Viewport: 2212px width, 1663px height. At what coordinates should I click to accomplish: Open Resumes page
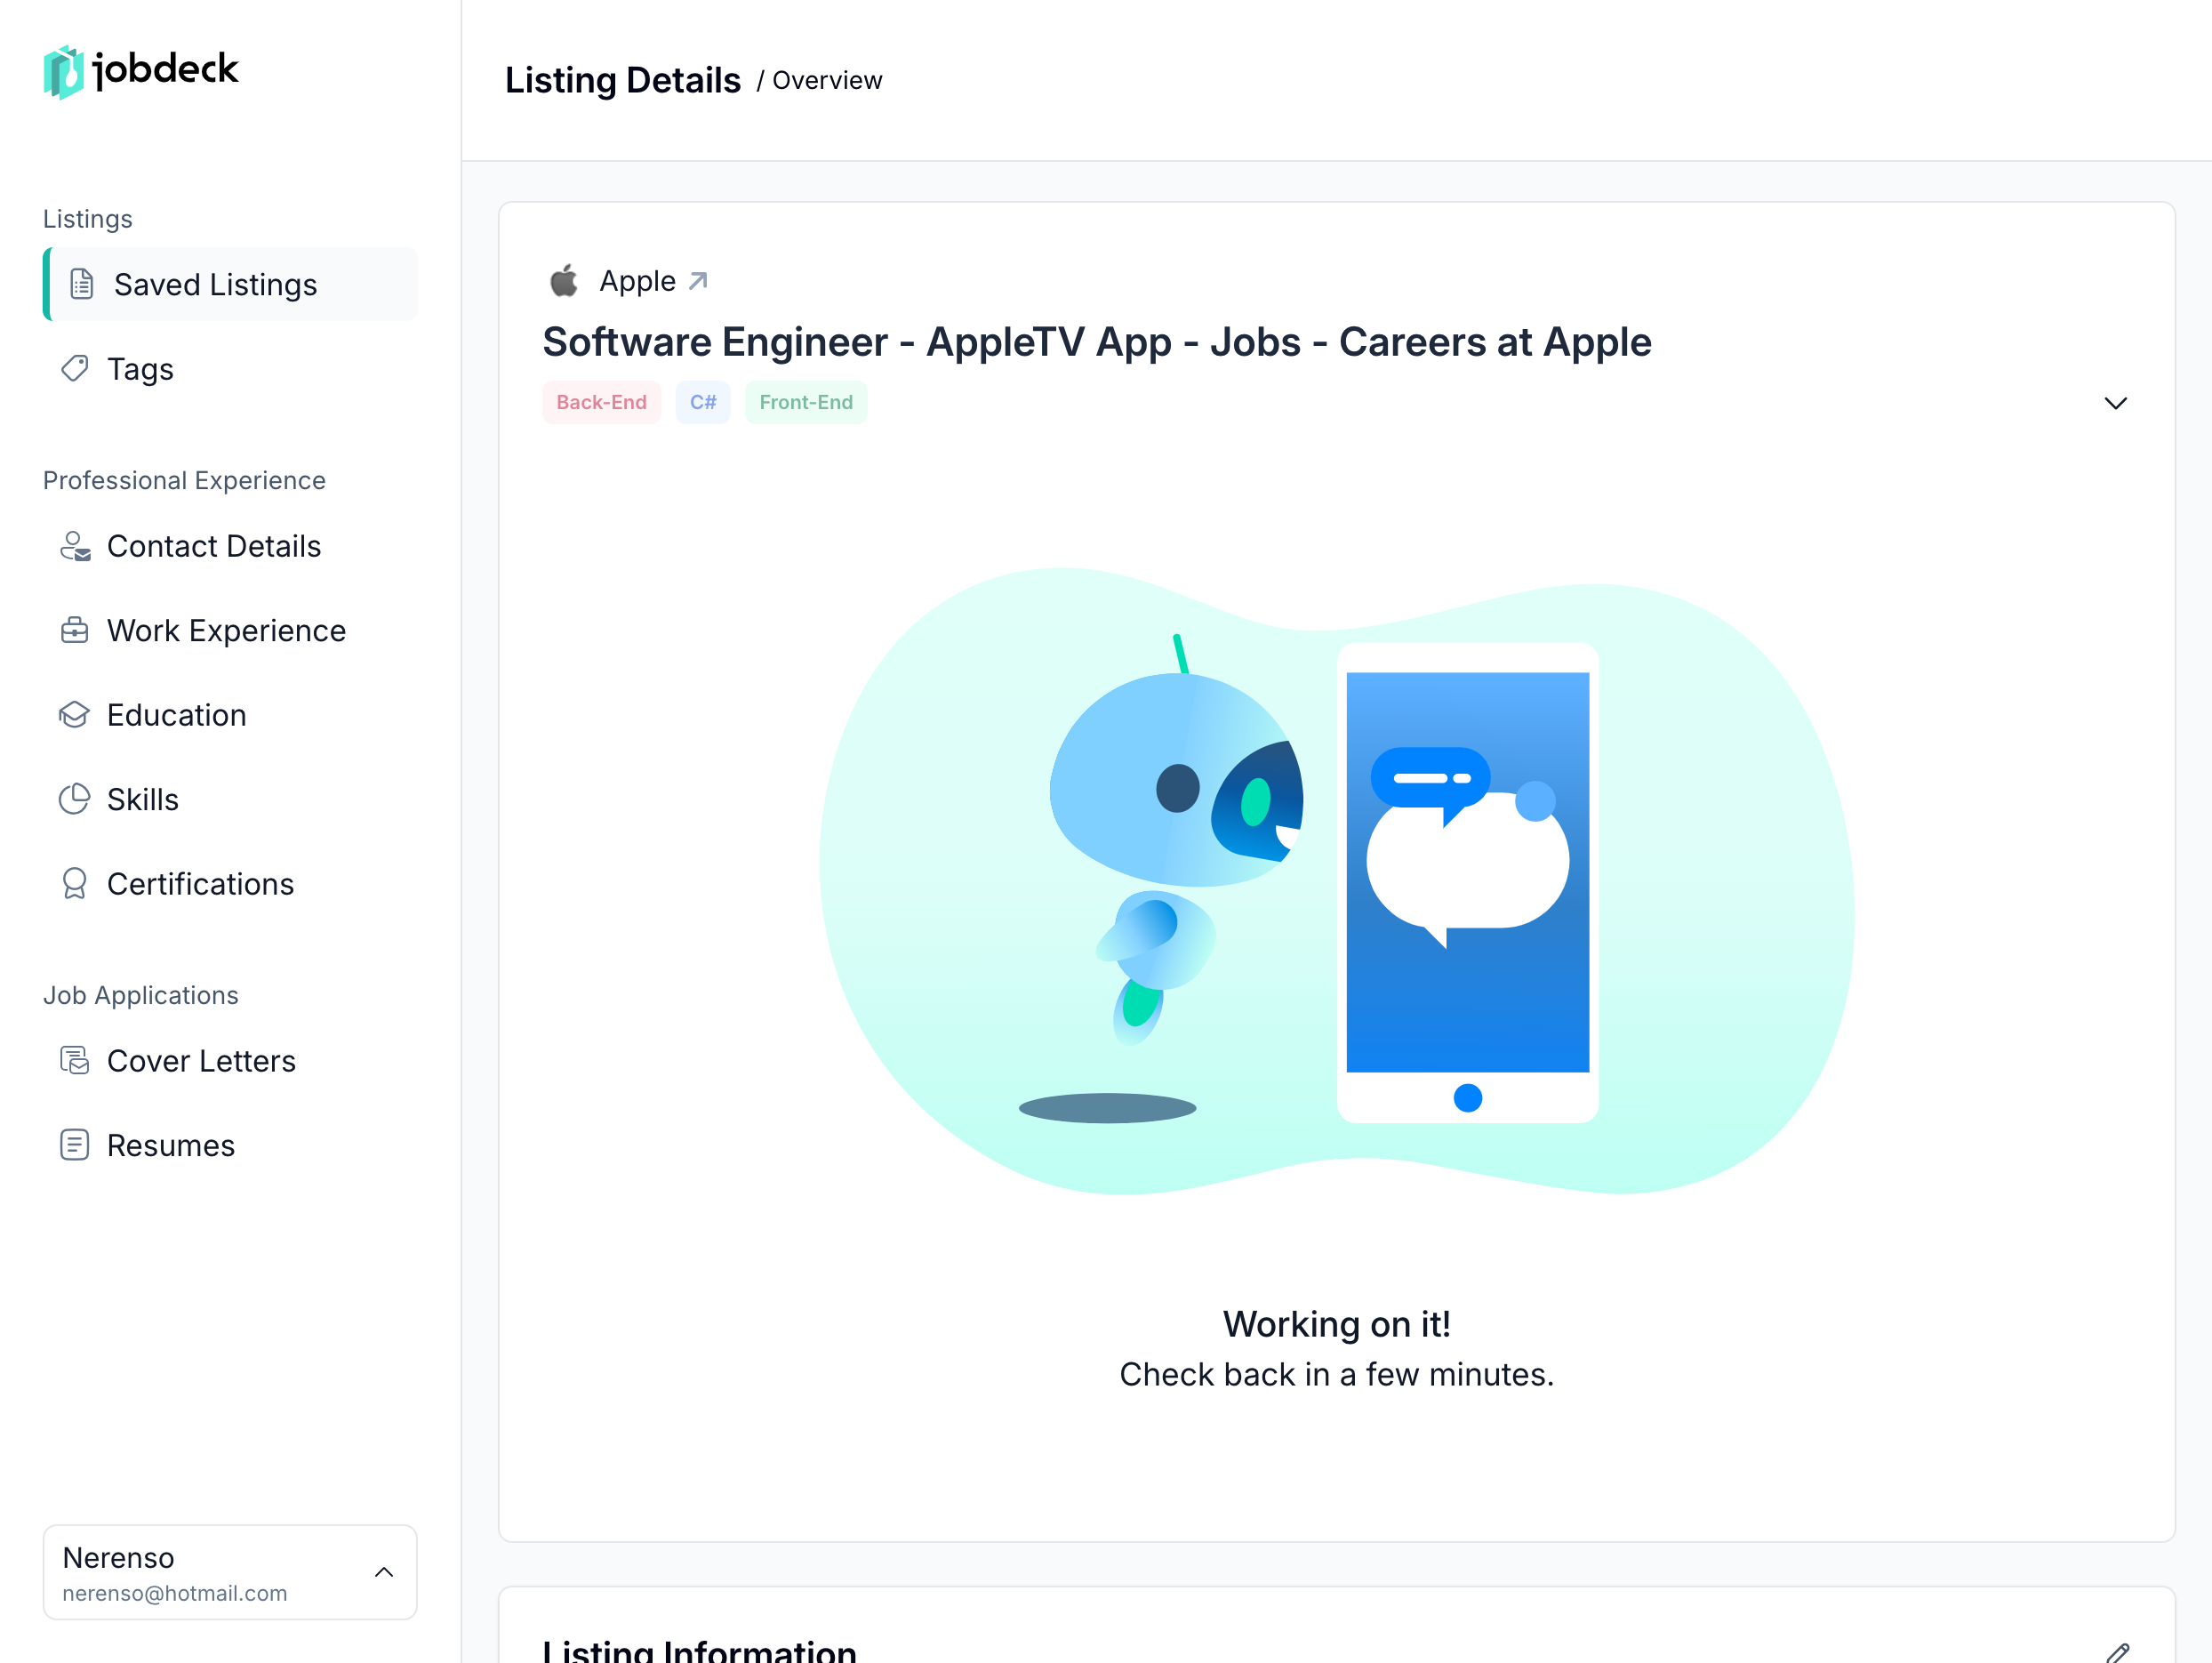[x=230, y=1145]
